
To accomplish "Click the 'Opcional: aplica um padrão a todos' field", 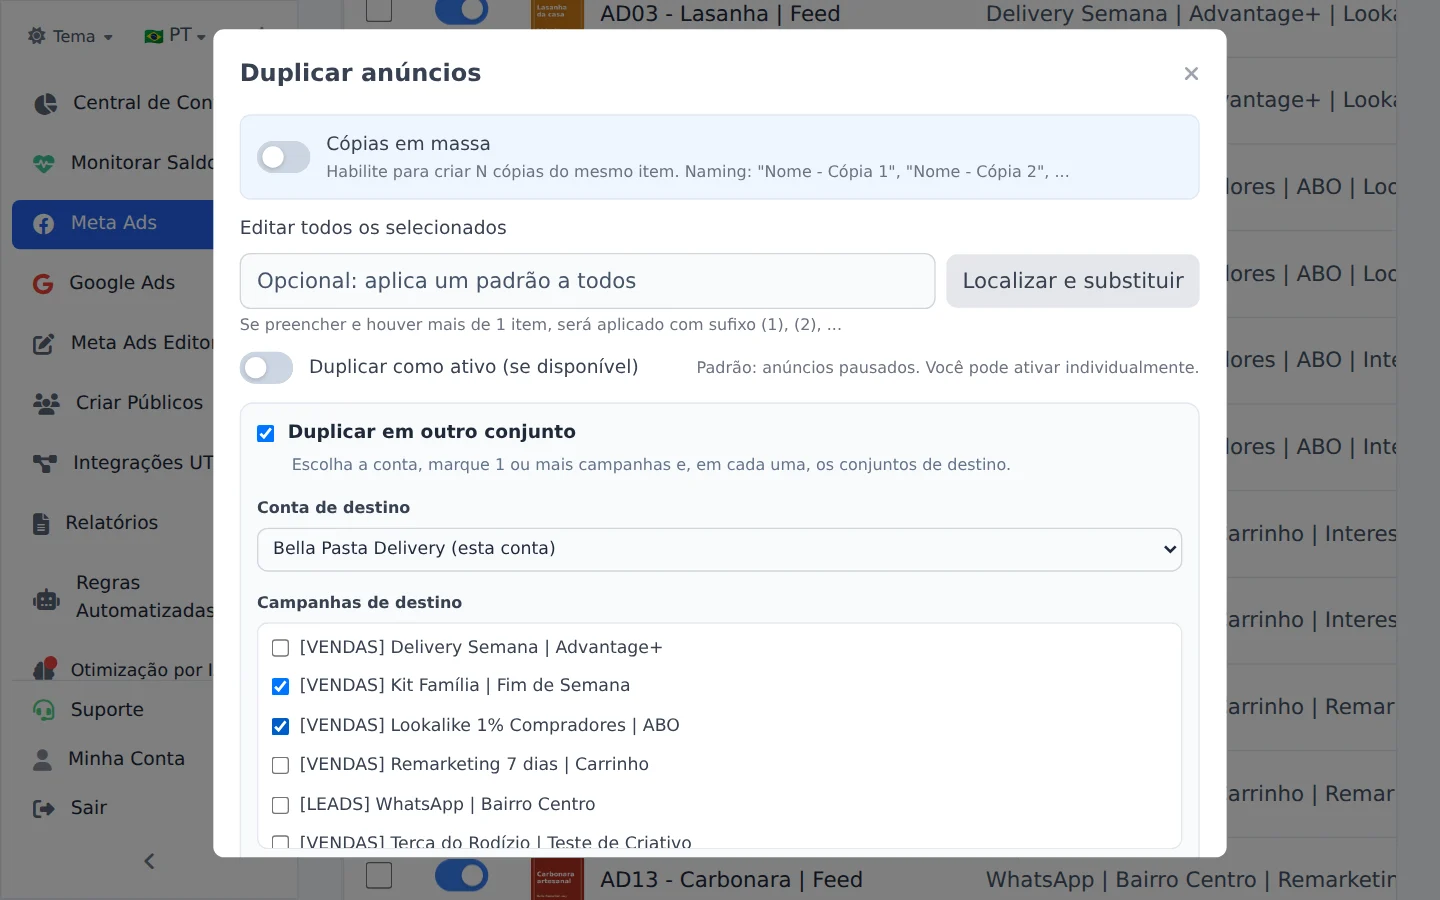I will pos(587,281).
